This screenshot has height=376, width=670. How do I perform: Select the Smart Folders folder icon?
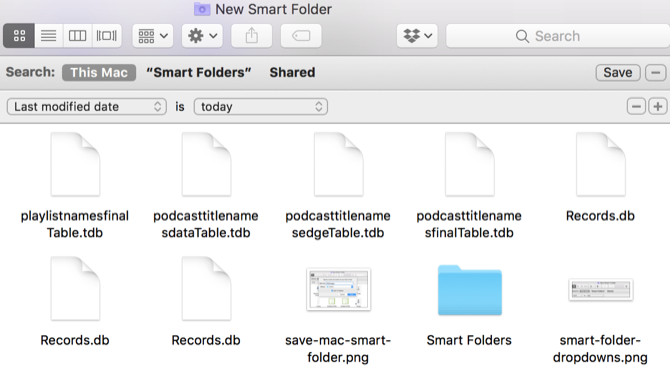coord(470,291)
